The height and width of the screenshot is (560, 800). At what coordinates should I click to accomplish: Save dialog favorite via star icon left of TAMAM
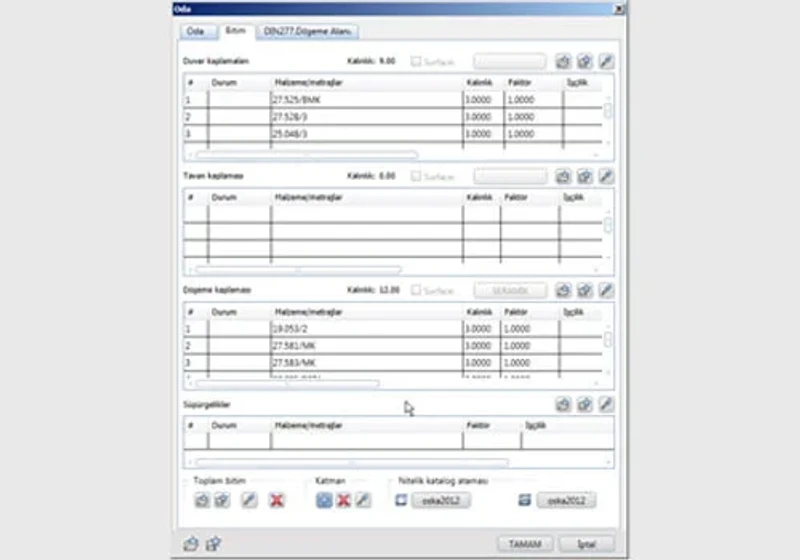[x=213, y=544]
